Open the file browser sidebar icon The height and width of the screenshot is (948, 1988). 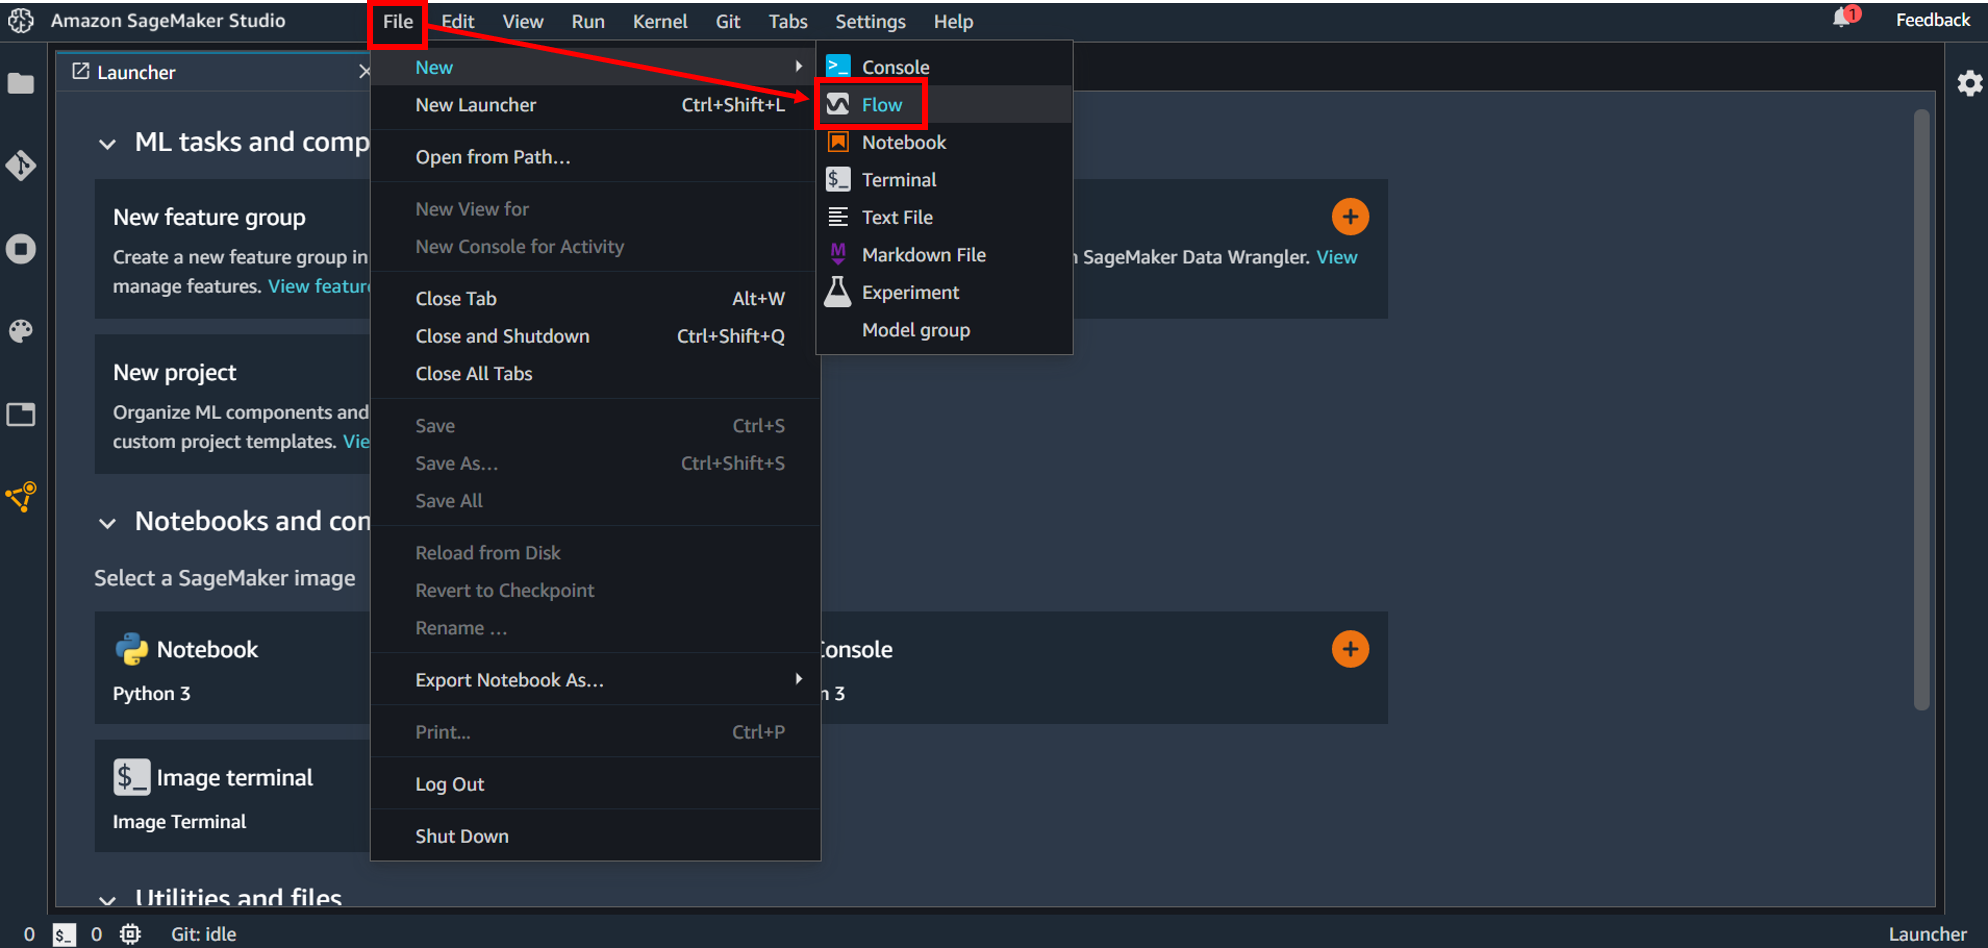pyautogui.click(x=21, y=83)
